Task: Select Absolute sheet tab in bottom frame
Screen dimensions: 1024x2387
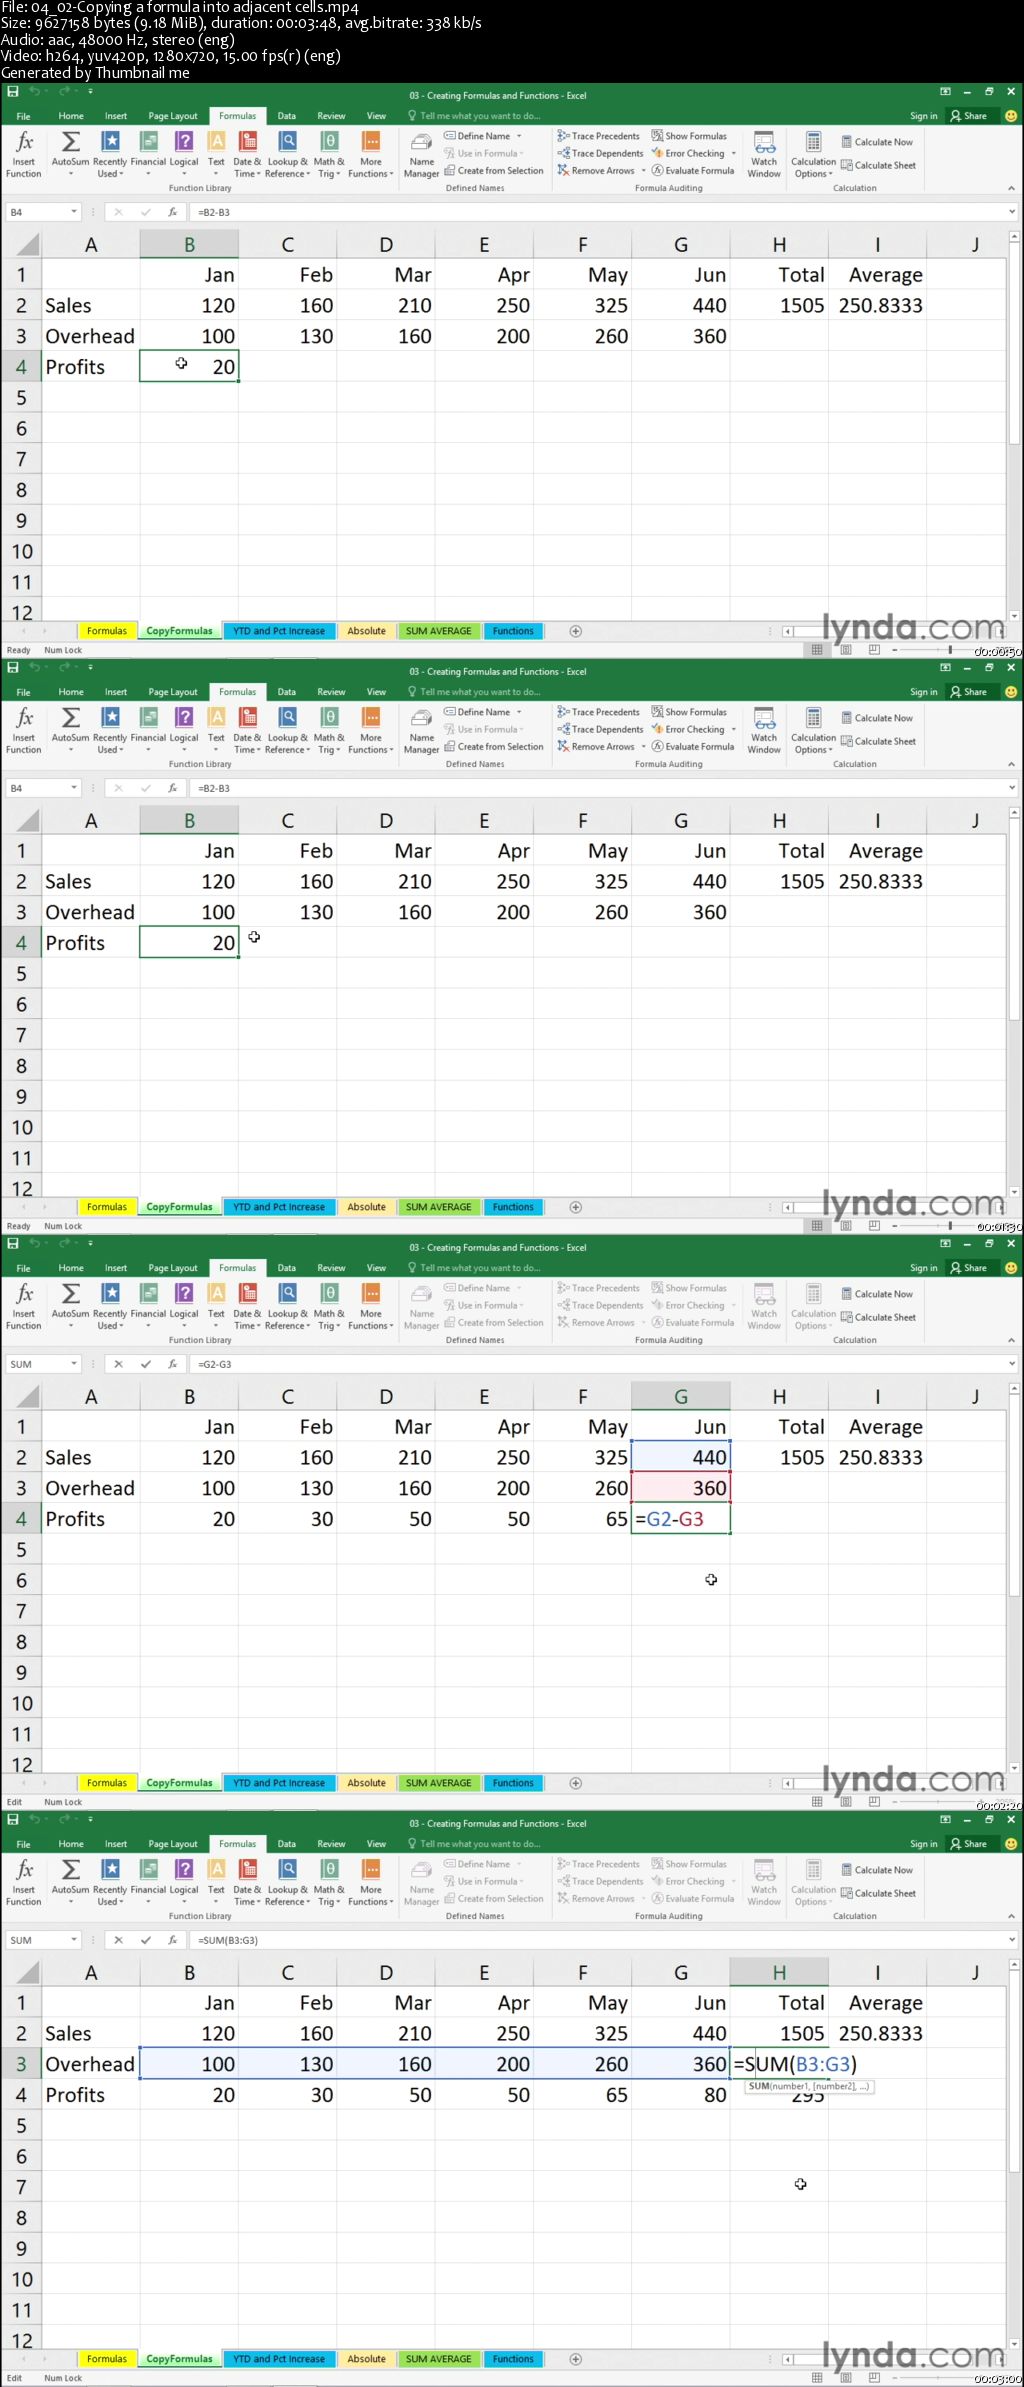Action: pos(367,2359)
